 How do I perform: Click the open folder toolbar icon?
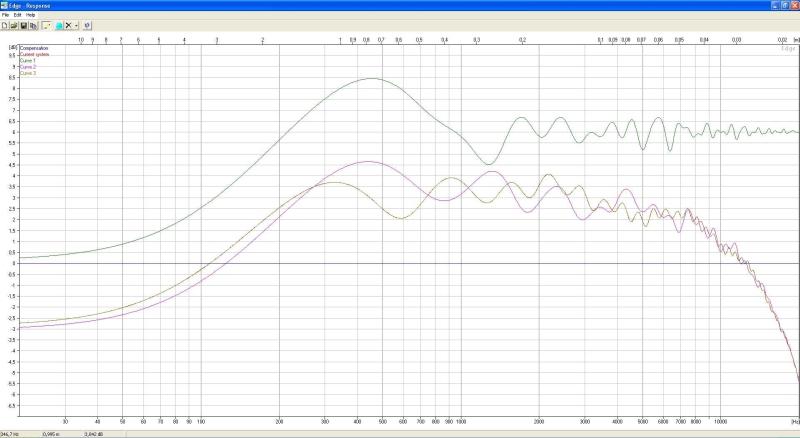coord(14,25)
